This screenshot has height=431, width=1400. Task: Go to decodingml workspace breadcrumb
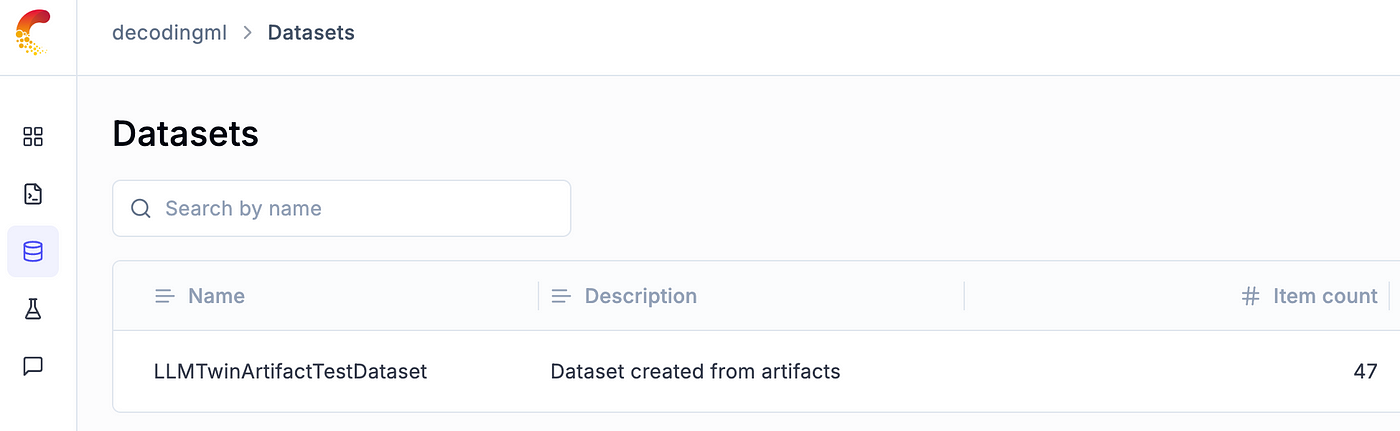pos(169,33)
